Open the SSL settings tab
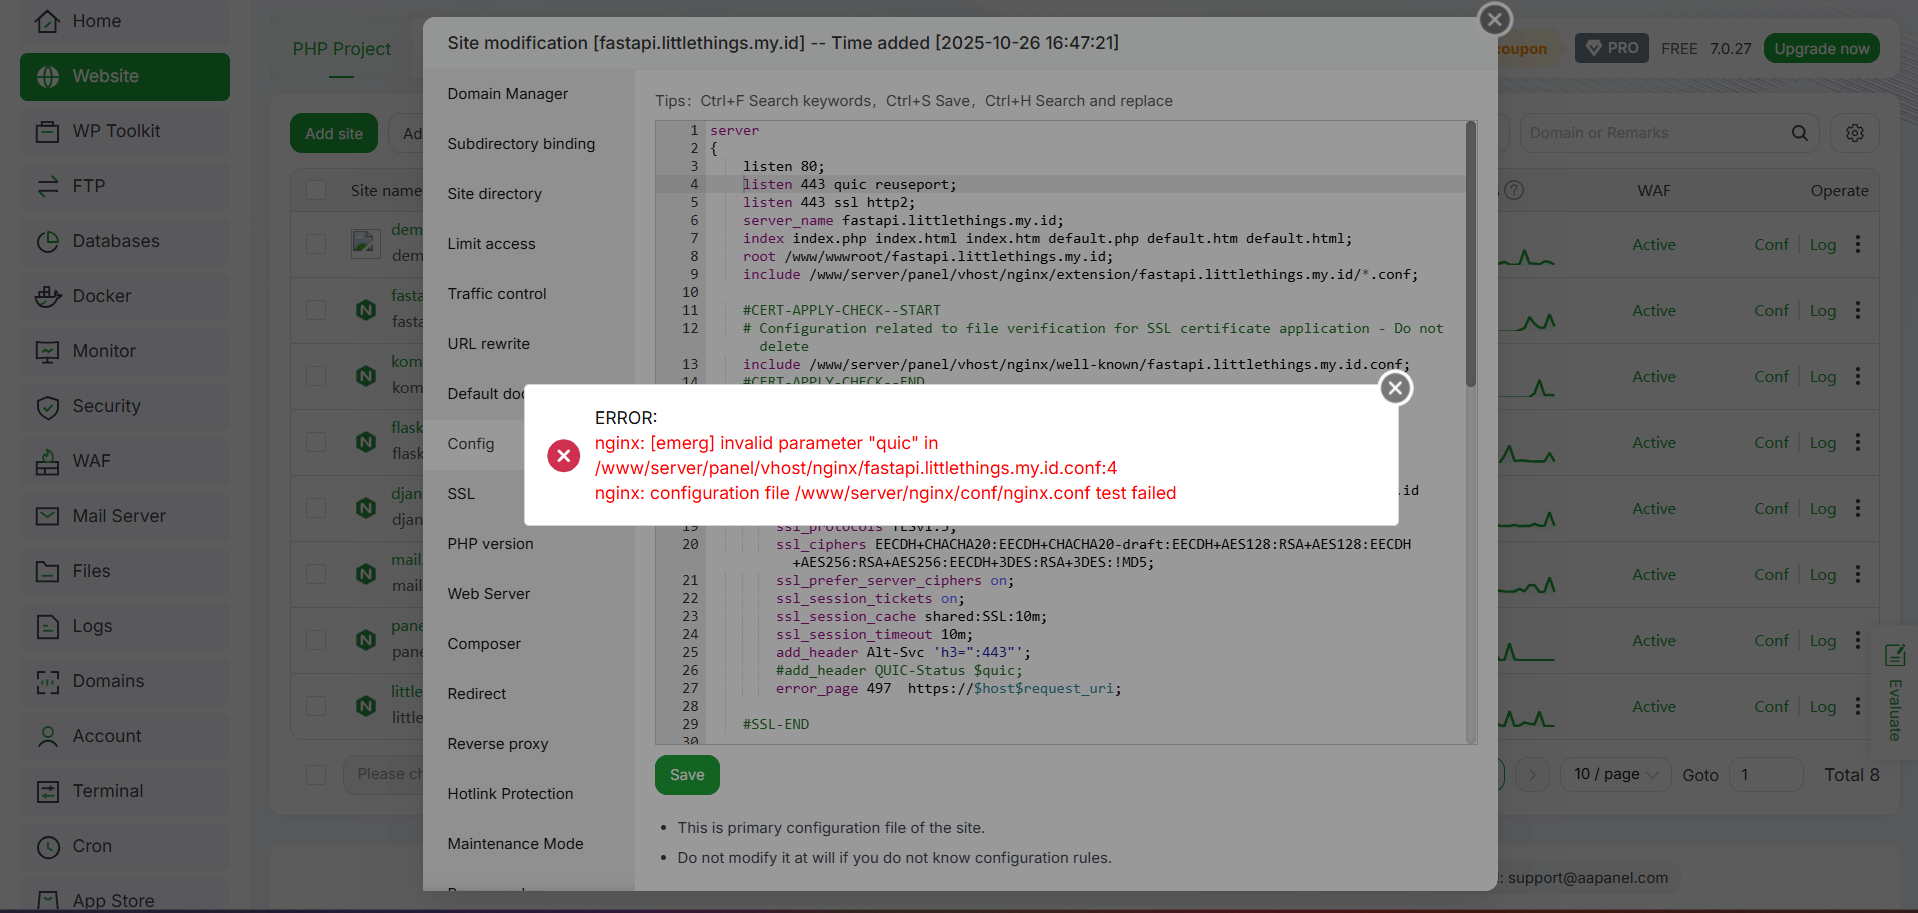1918x913 pixels. coord(474,494)
